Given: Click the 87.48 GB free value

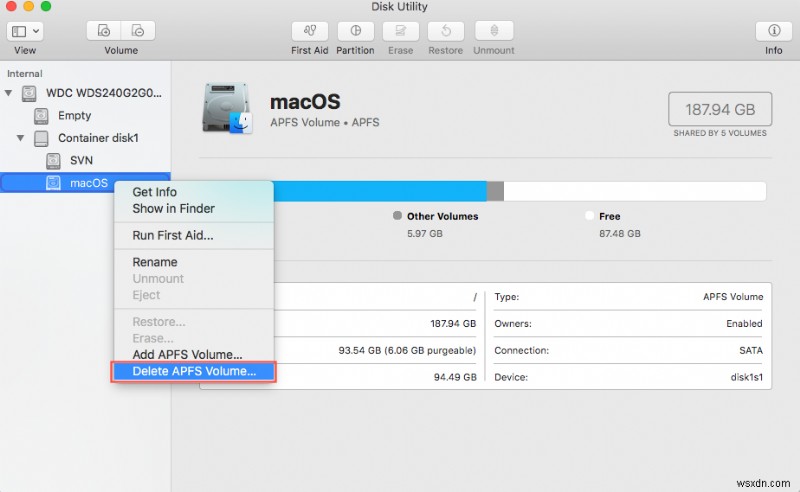Looking at the screenshot, I should pos(619,233).
